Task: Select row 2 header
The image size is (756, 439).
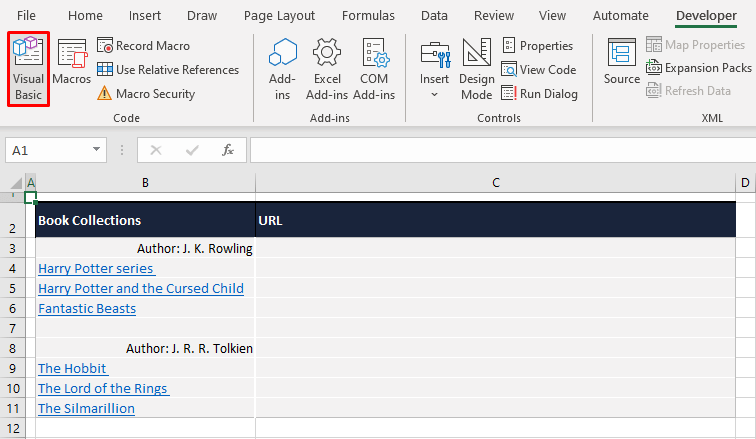Action: pos(12,220)
